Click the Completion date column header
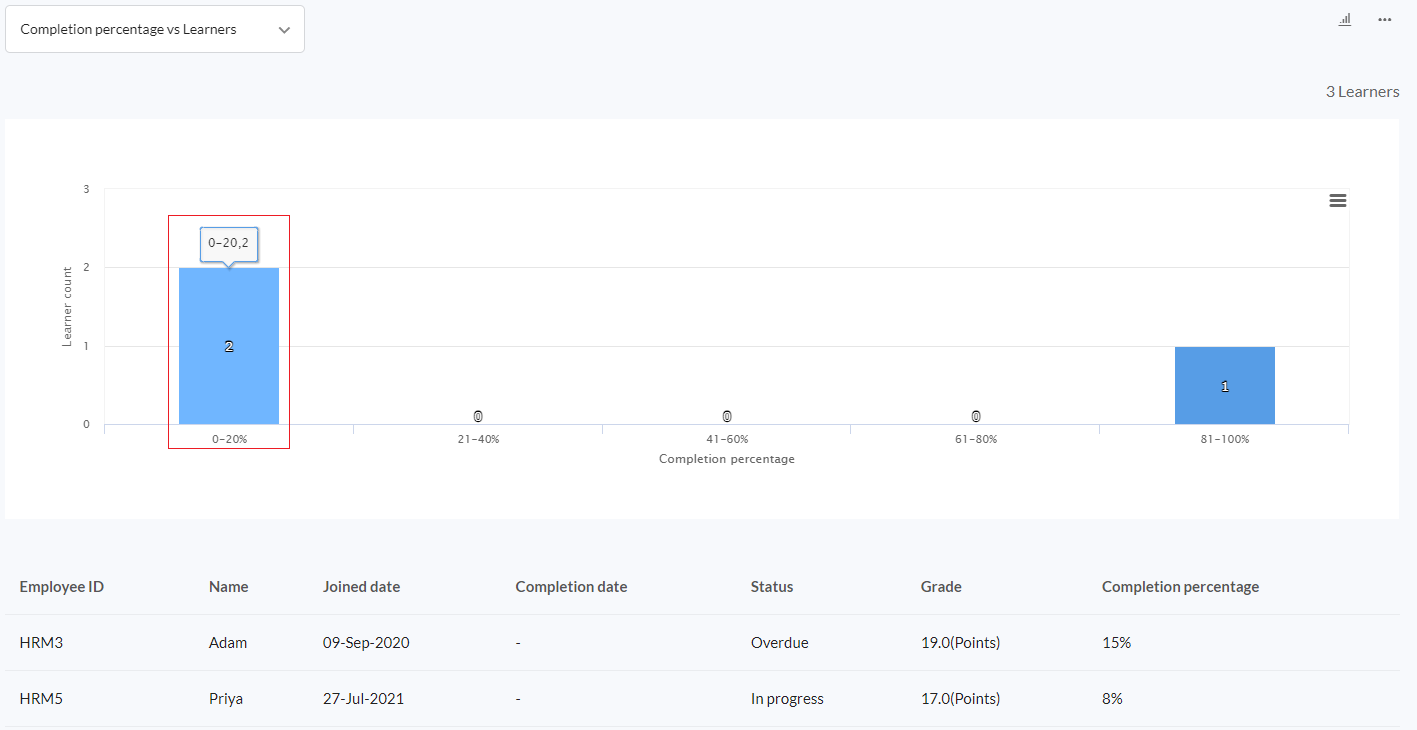The width and height of the screenshot is (1417, 730). [x=572, y=587]
